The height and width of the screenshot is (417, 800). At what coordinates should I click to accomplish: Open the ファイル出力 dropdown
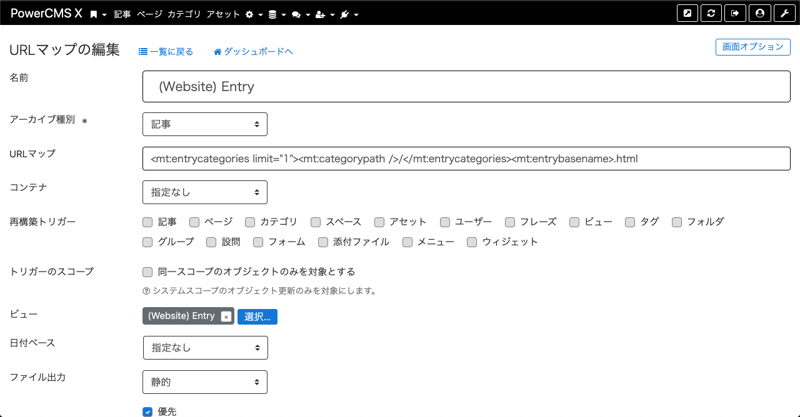tap(204, 382)
